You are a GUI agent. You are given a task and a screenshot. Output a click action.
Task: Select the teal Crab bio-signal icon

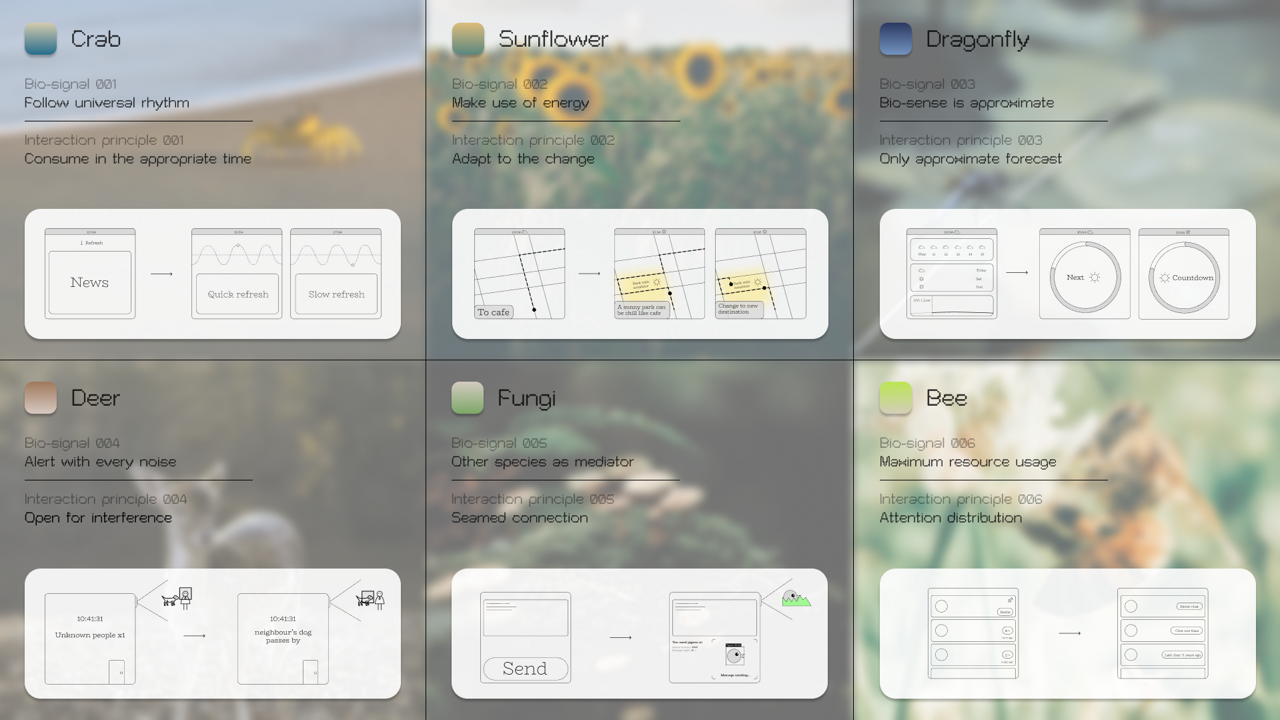pyautogui.click(x=38, y=40)
